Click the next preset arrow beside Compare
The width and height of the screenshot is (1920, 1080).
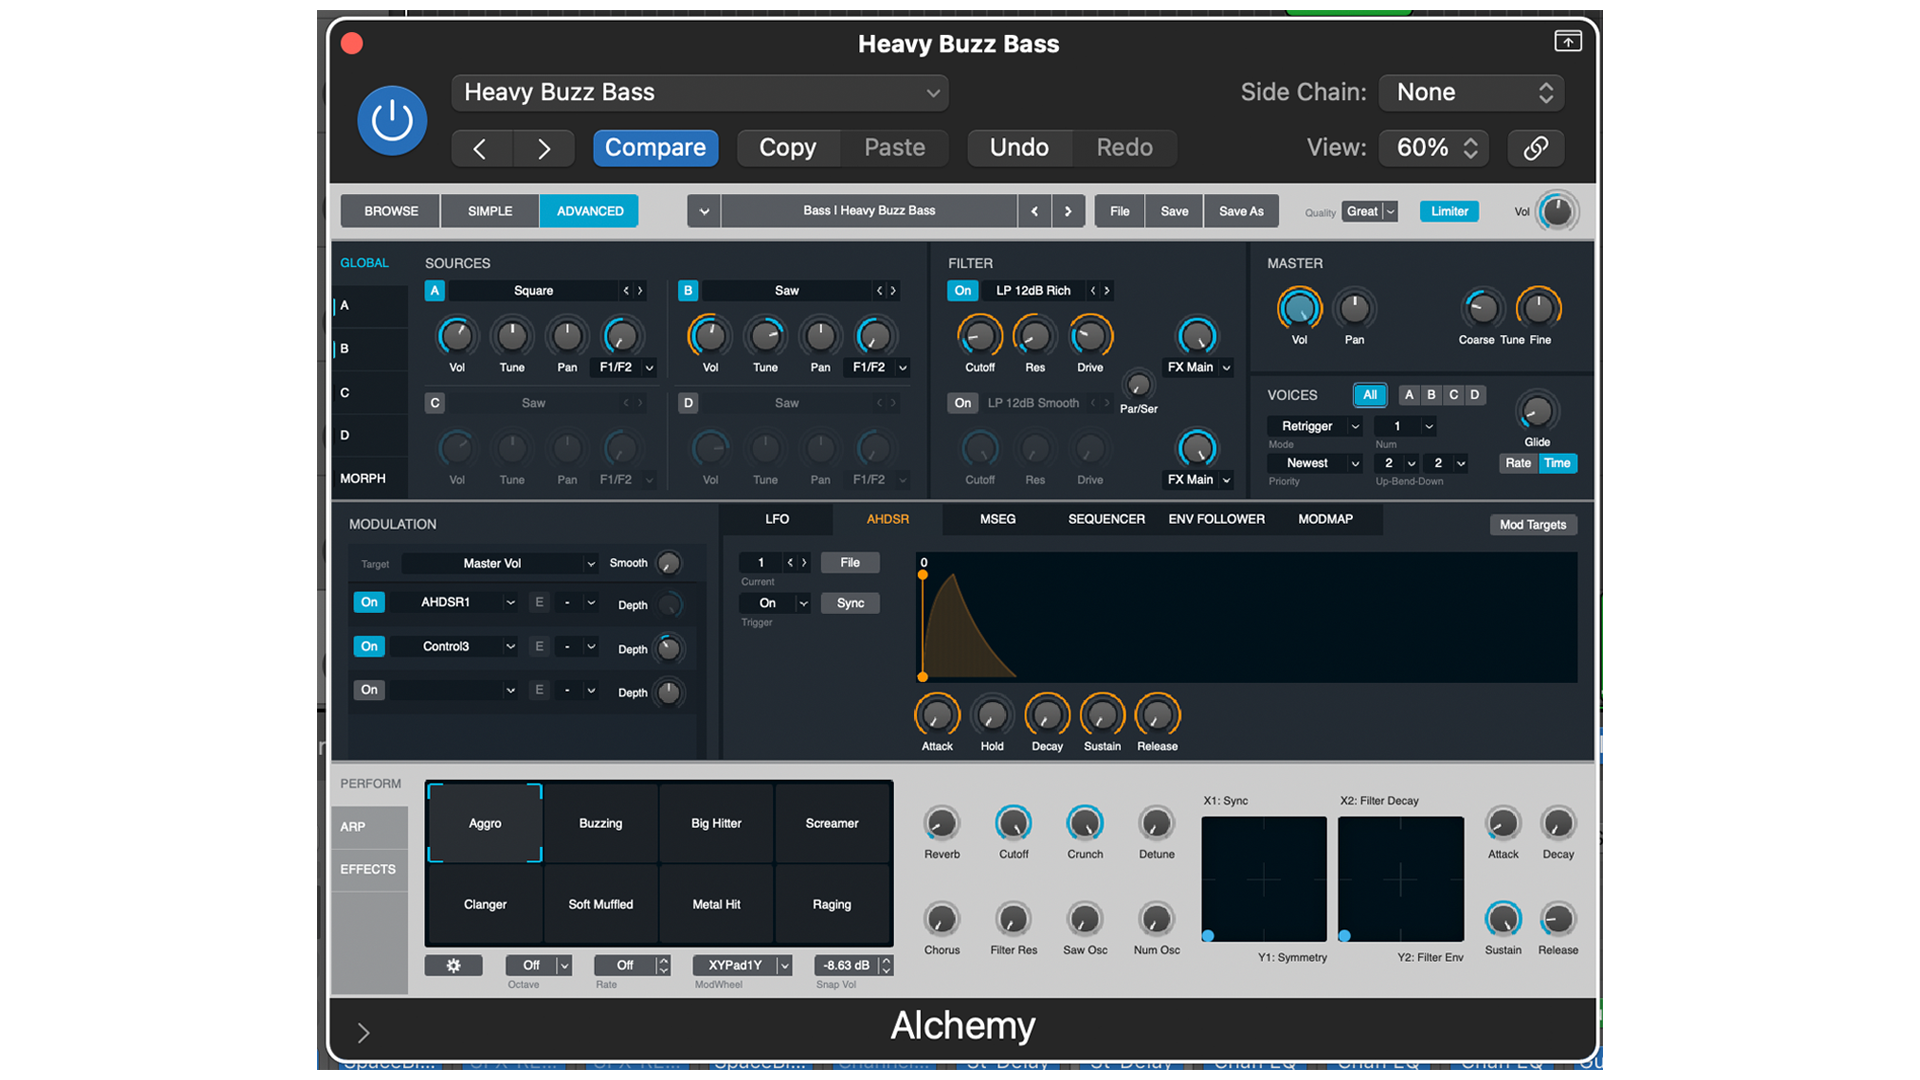pyautogui.click(x=543, y=148)
